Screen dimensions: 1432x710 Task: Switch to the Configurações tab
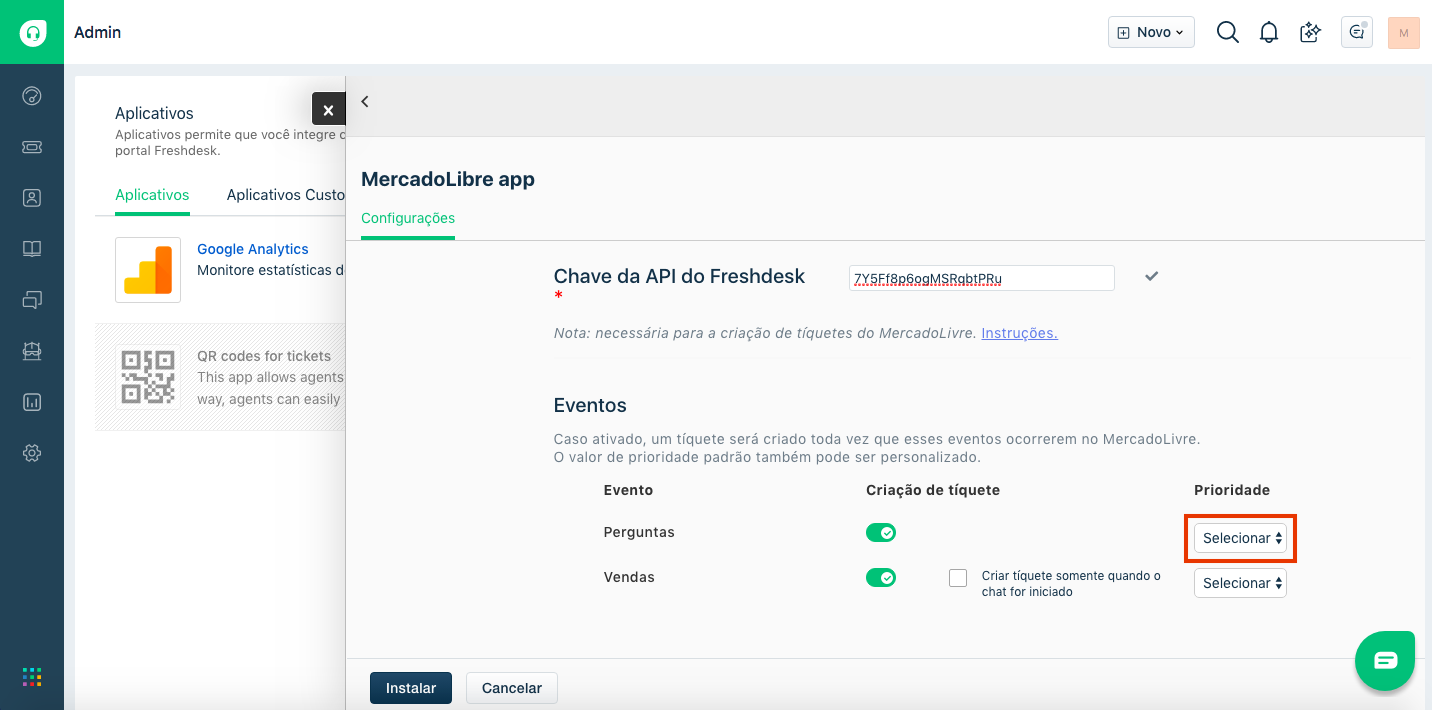point(408,218)
